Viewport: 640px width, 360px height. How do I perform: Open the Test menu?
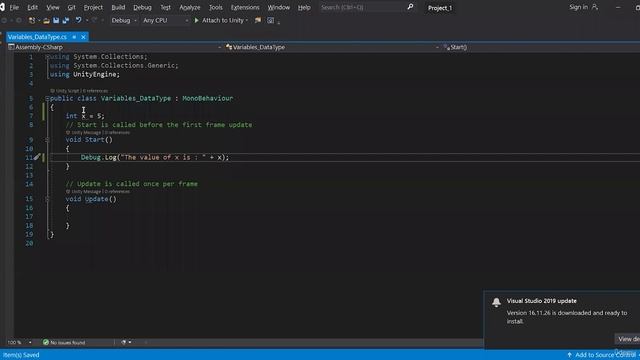click(x=165, y=7)
